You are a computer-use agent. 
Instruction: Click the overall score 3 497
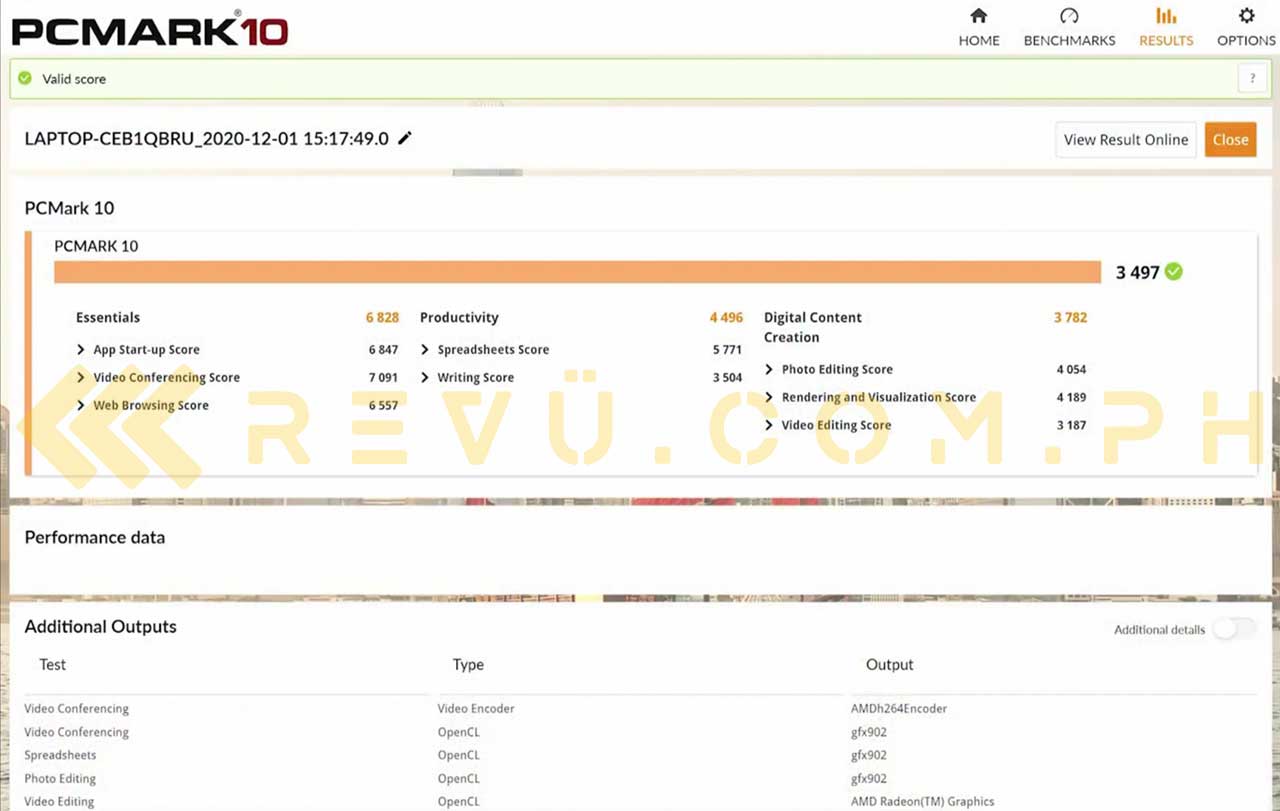(1137, 272)
